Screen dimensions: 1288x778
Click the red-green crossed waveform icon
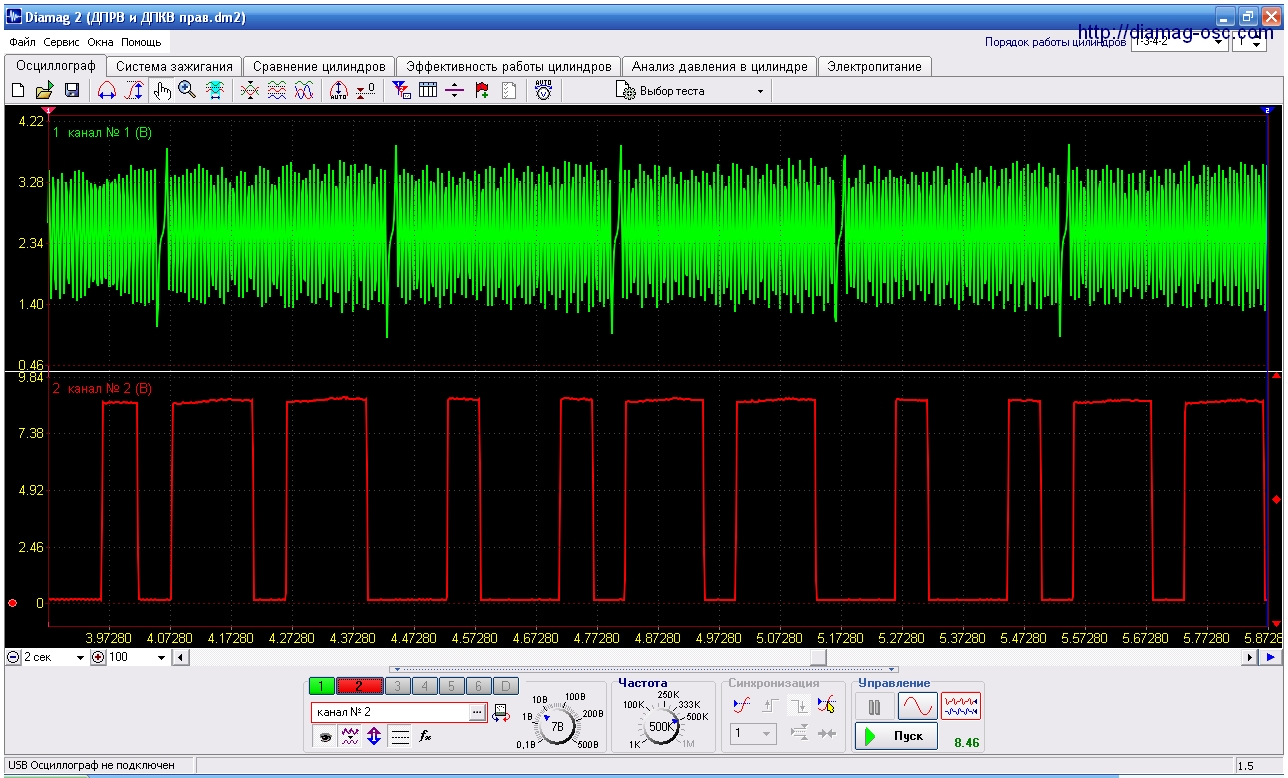tap(251, 91)
